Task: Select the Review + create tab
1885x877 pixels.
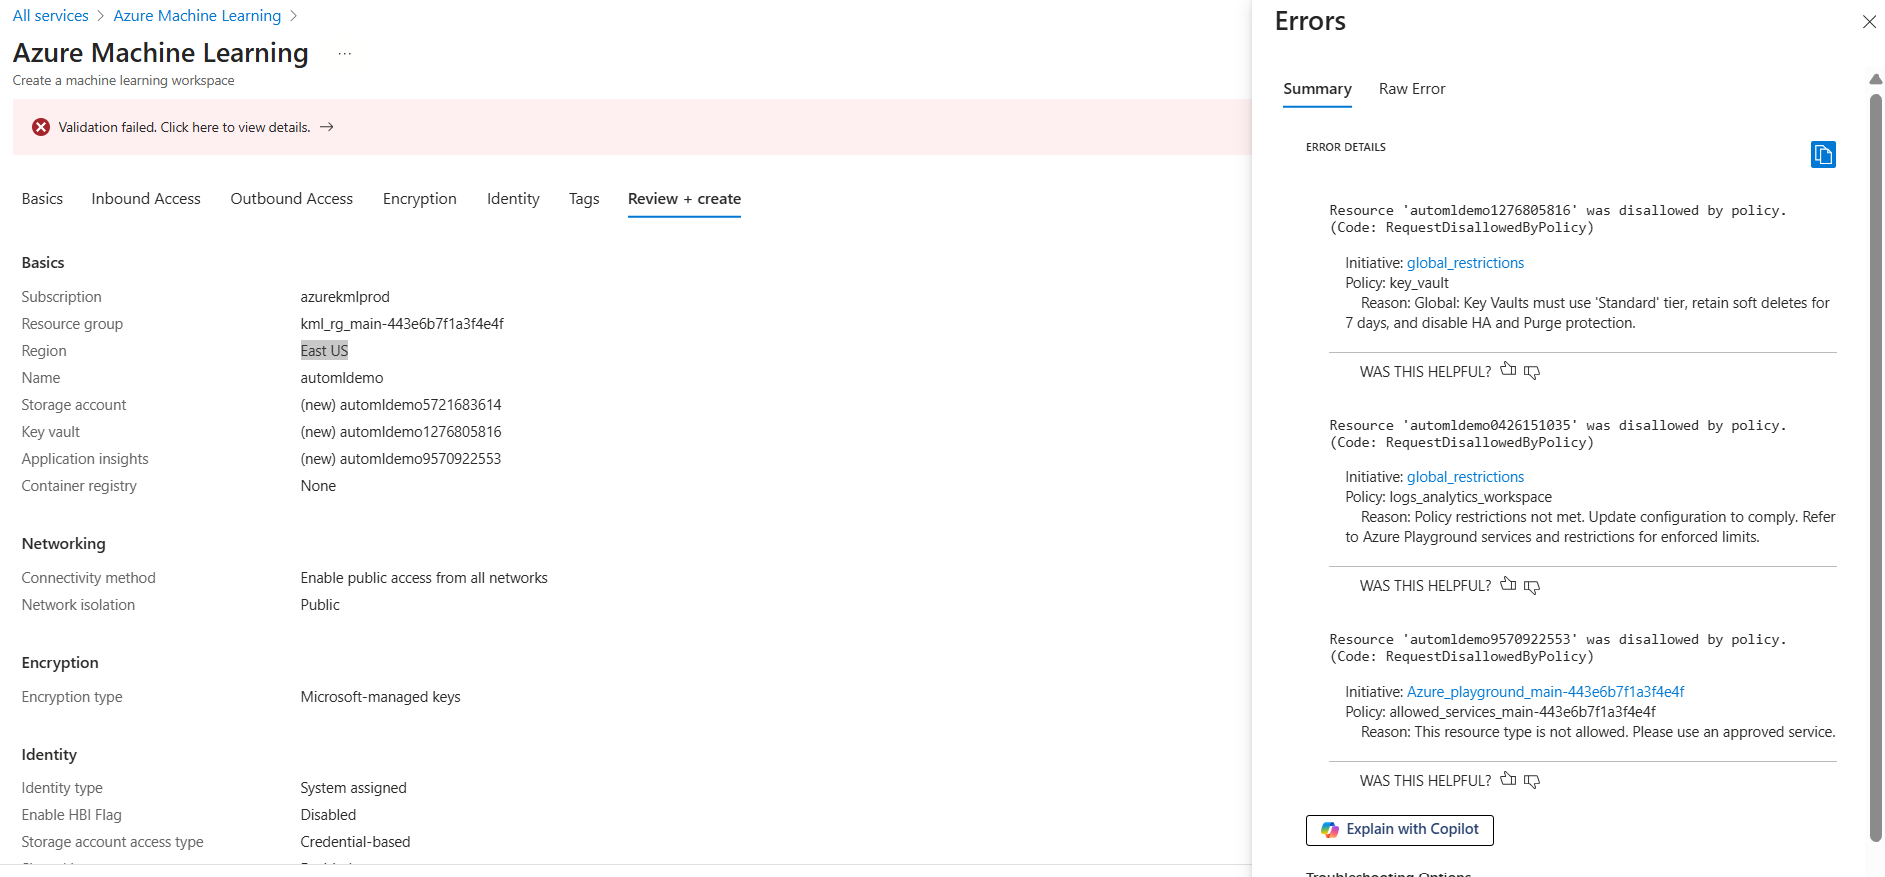Action: click(684, 199)
